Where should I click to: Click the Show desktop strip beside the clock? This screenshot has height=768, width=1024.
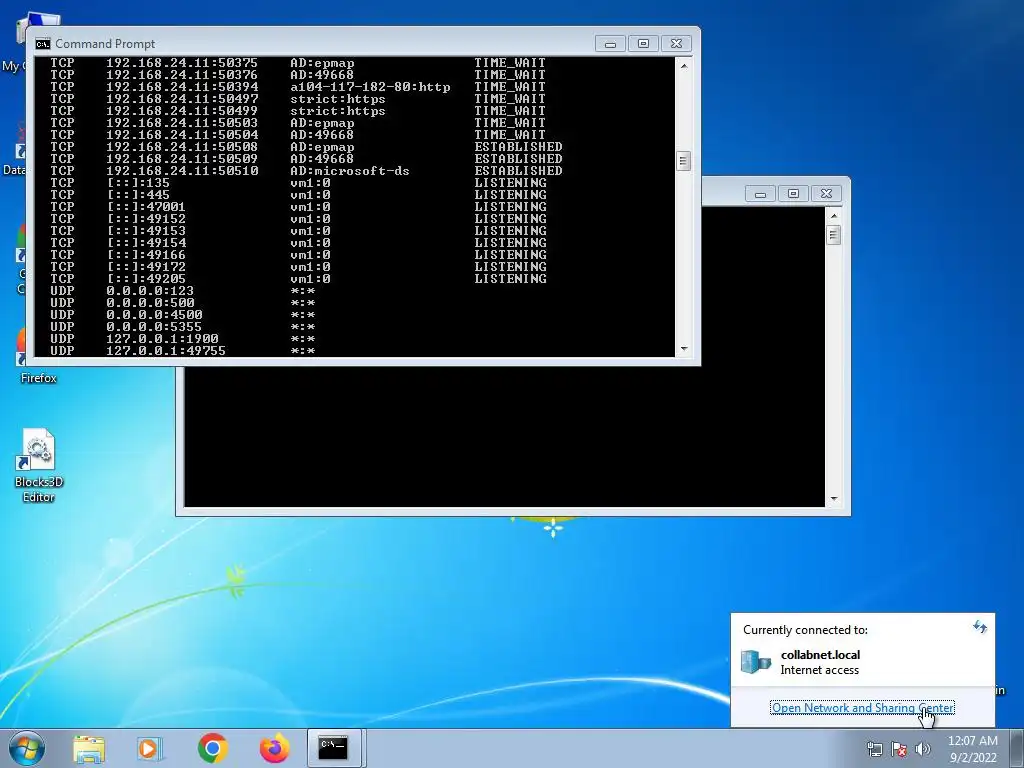[x=1017, y=748]
